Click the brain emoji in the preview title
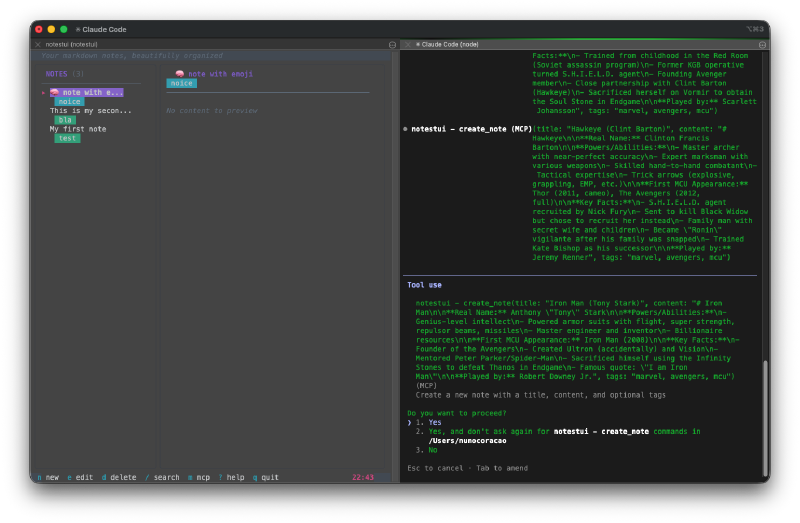Screen dimensions: 800x523 (180, 74)
